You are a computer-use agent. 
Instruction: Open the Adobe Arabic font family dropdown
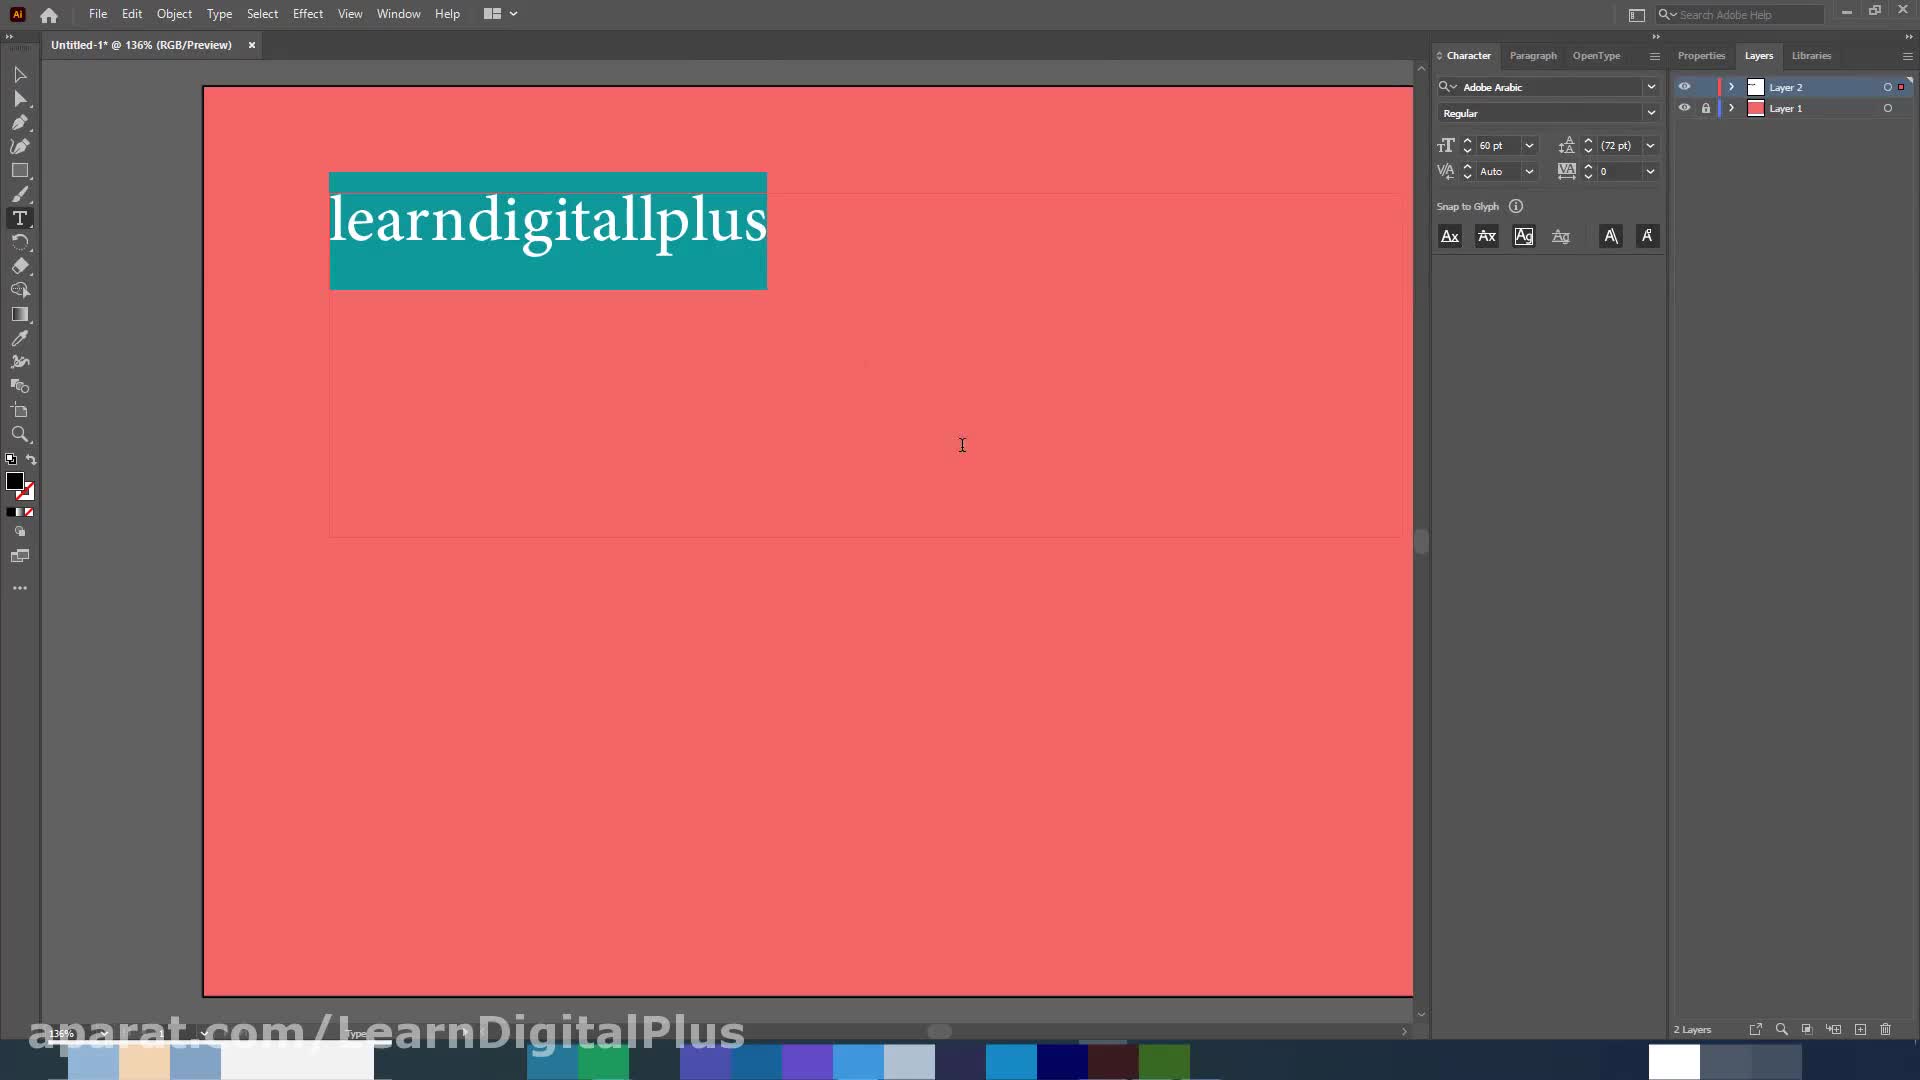point(1651,87)
